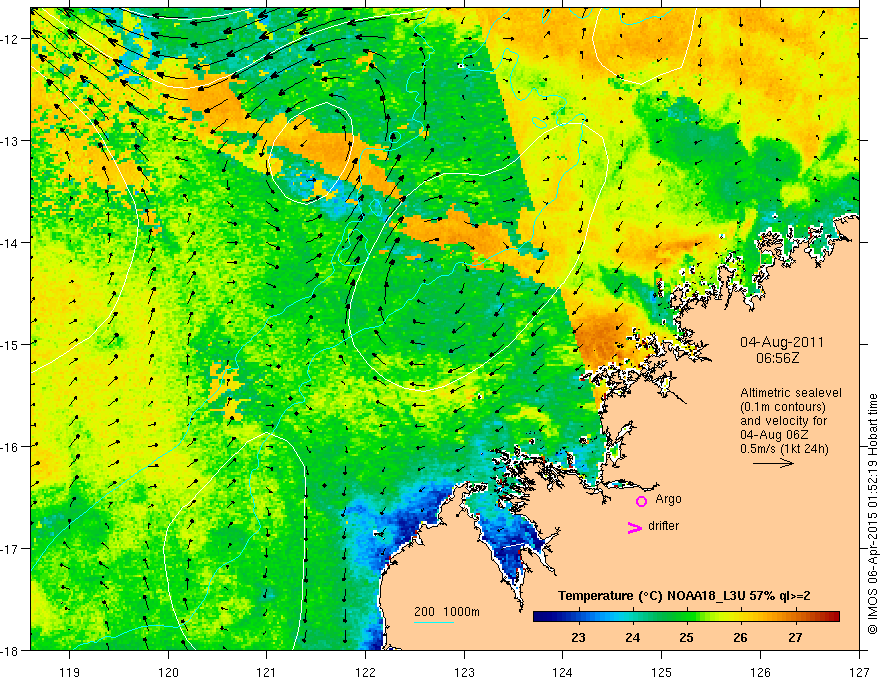This screenshot has width=880, height=680.
Task: Click latitude axis label -18
Action: [11, 651]
